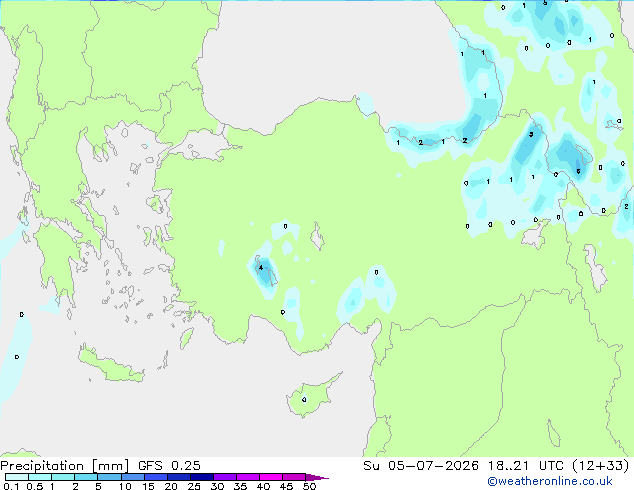Pick legend swatch between 2 and 5

86,477
